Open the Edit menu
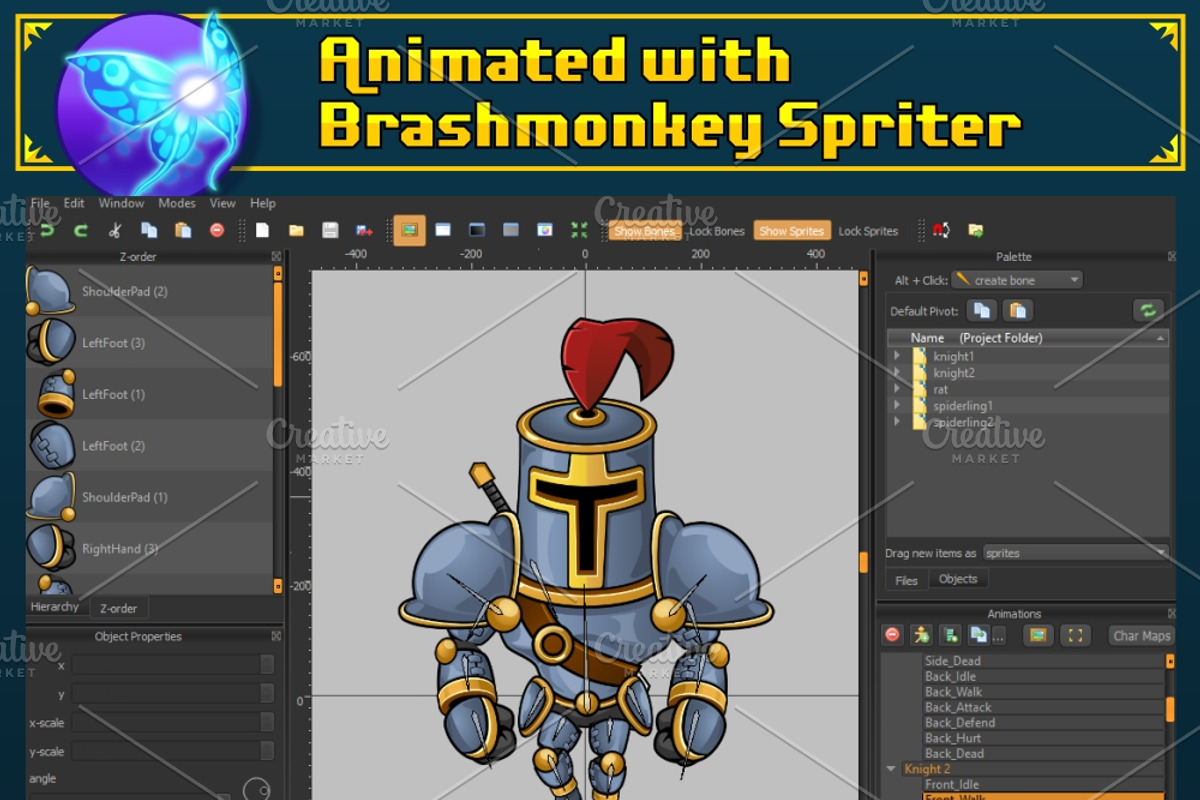The image size is (1200, 800). point(74,203)
